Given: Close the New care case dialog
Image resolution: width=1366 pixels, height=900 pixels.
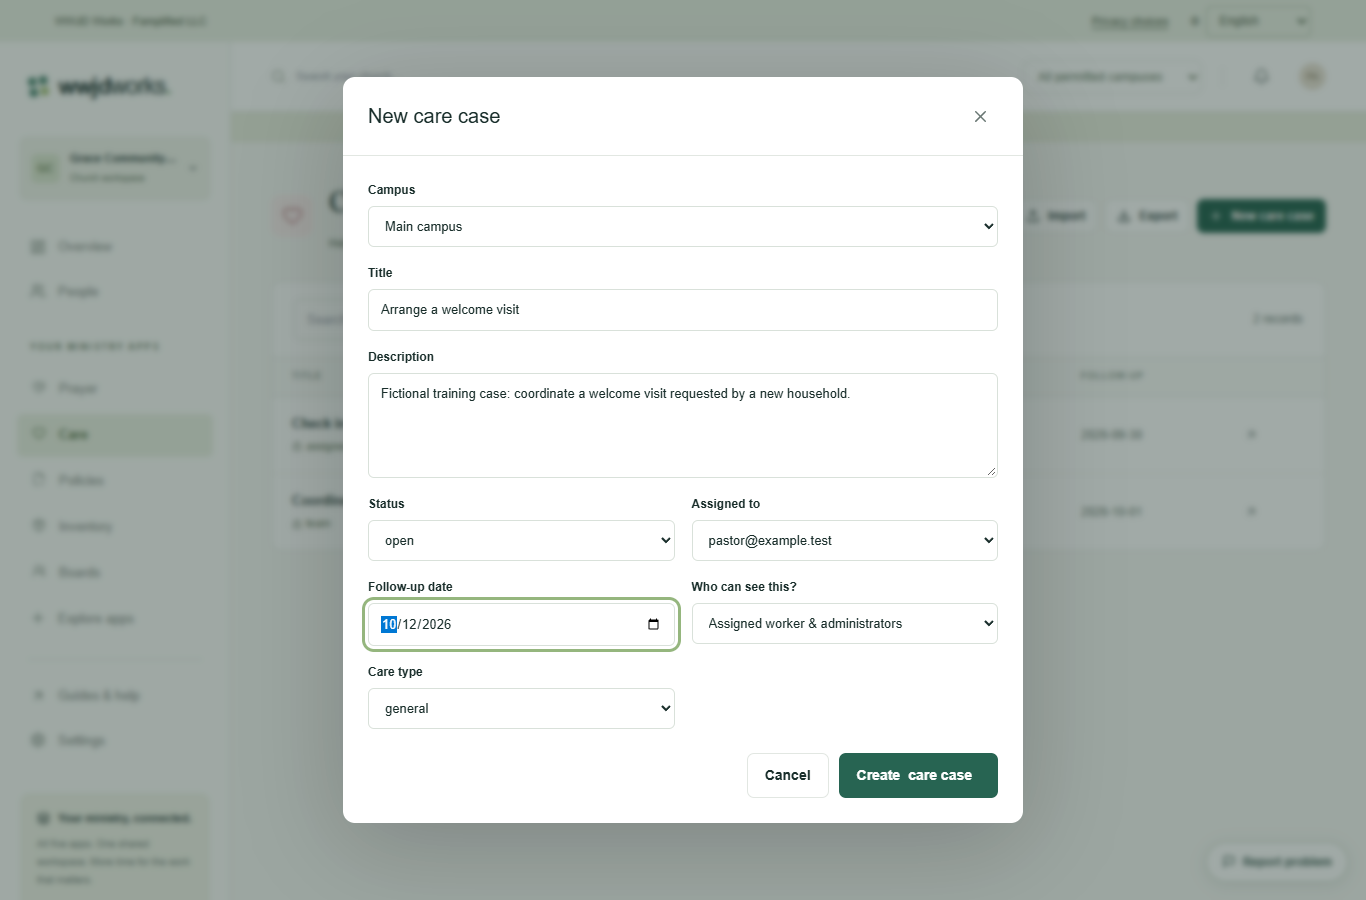Looking at the screenshot, I should pyautogui.click(x=980, y=117).
